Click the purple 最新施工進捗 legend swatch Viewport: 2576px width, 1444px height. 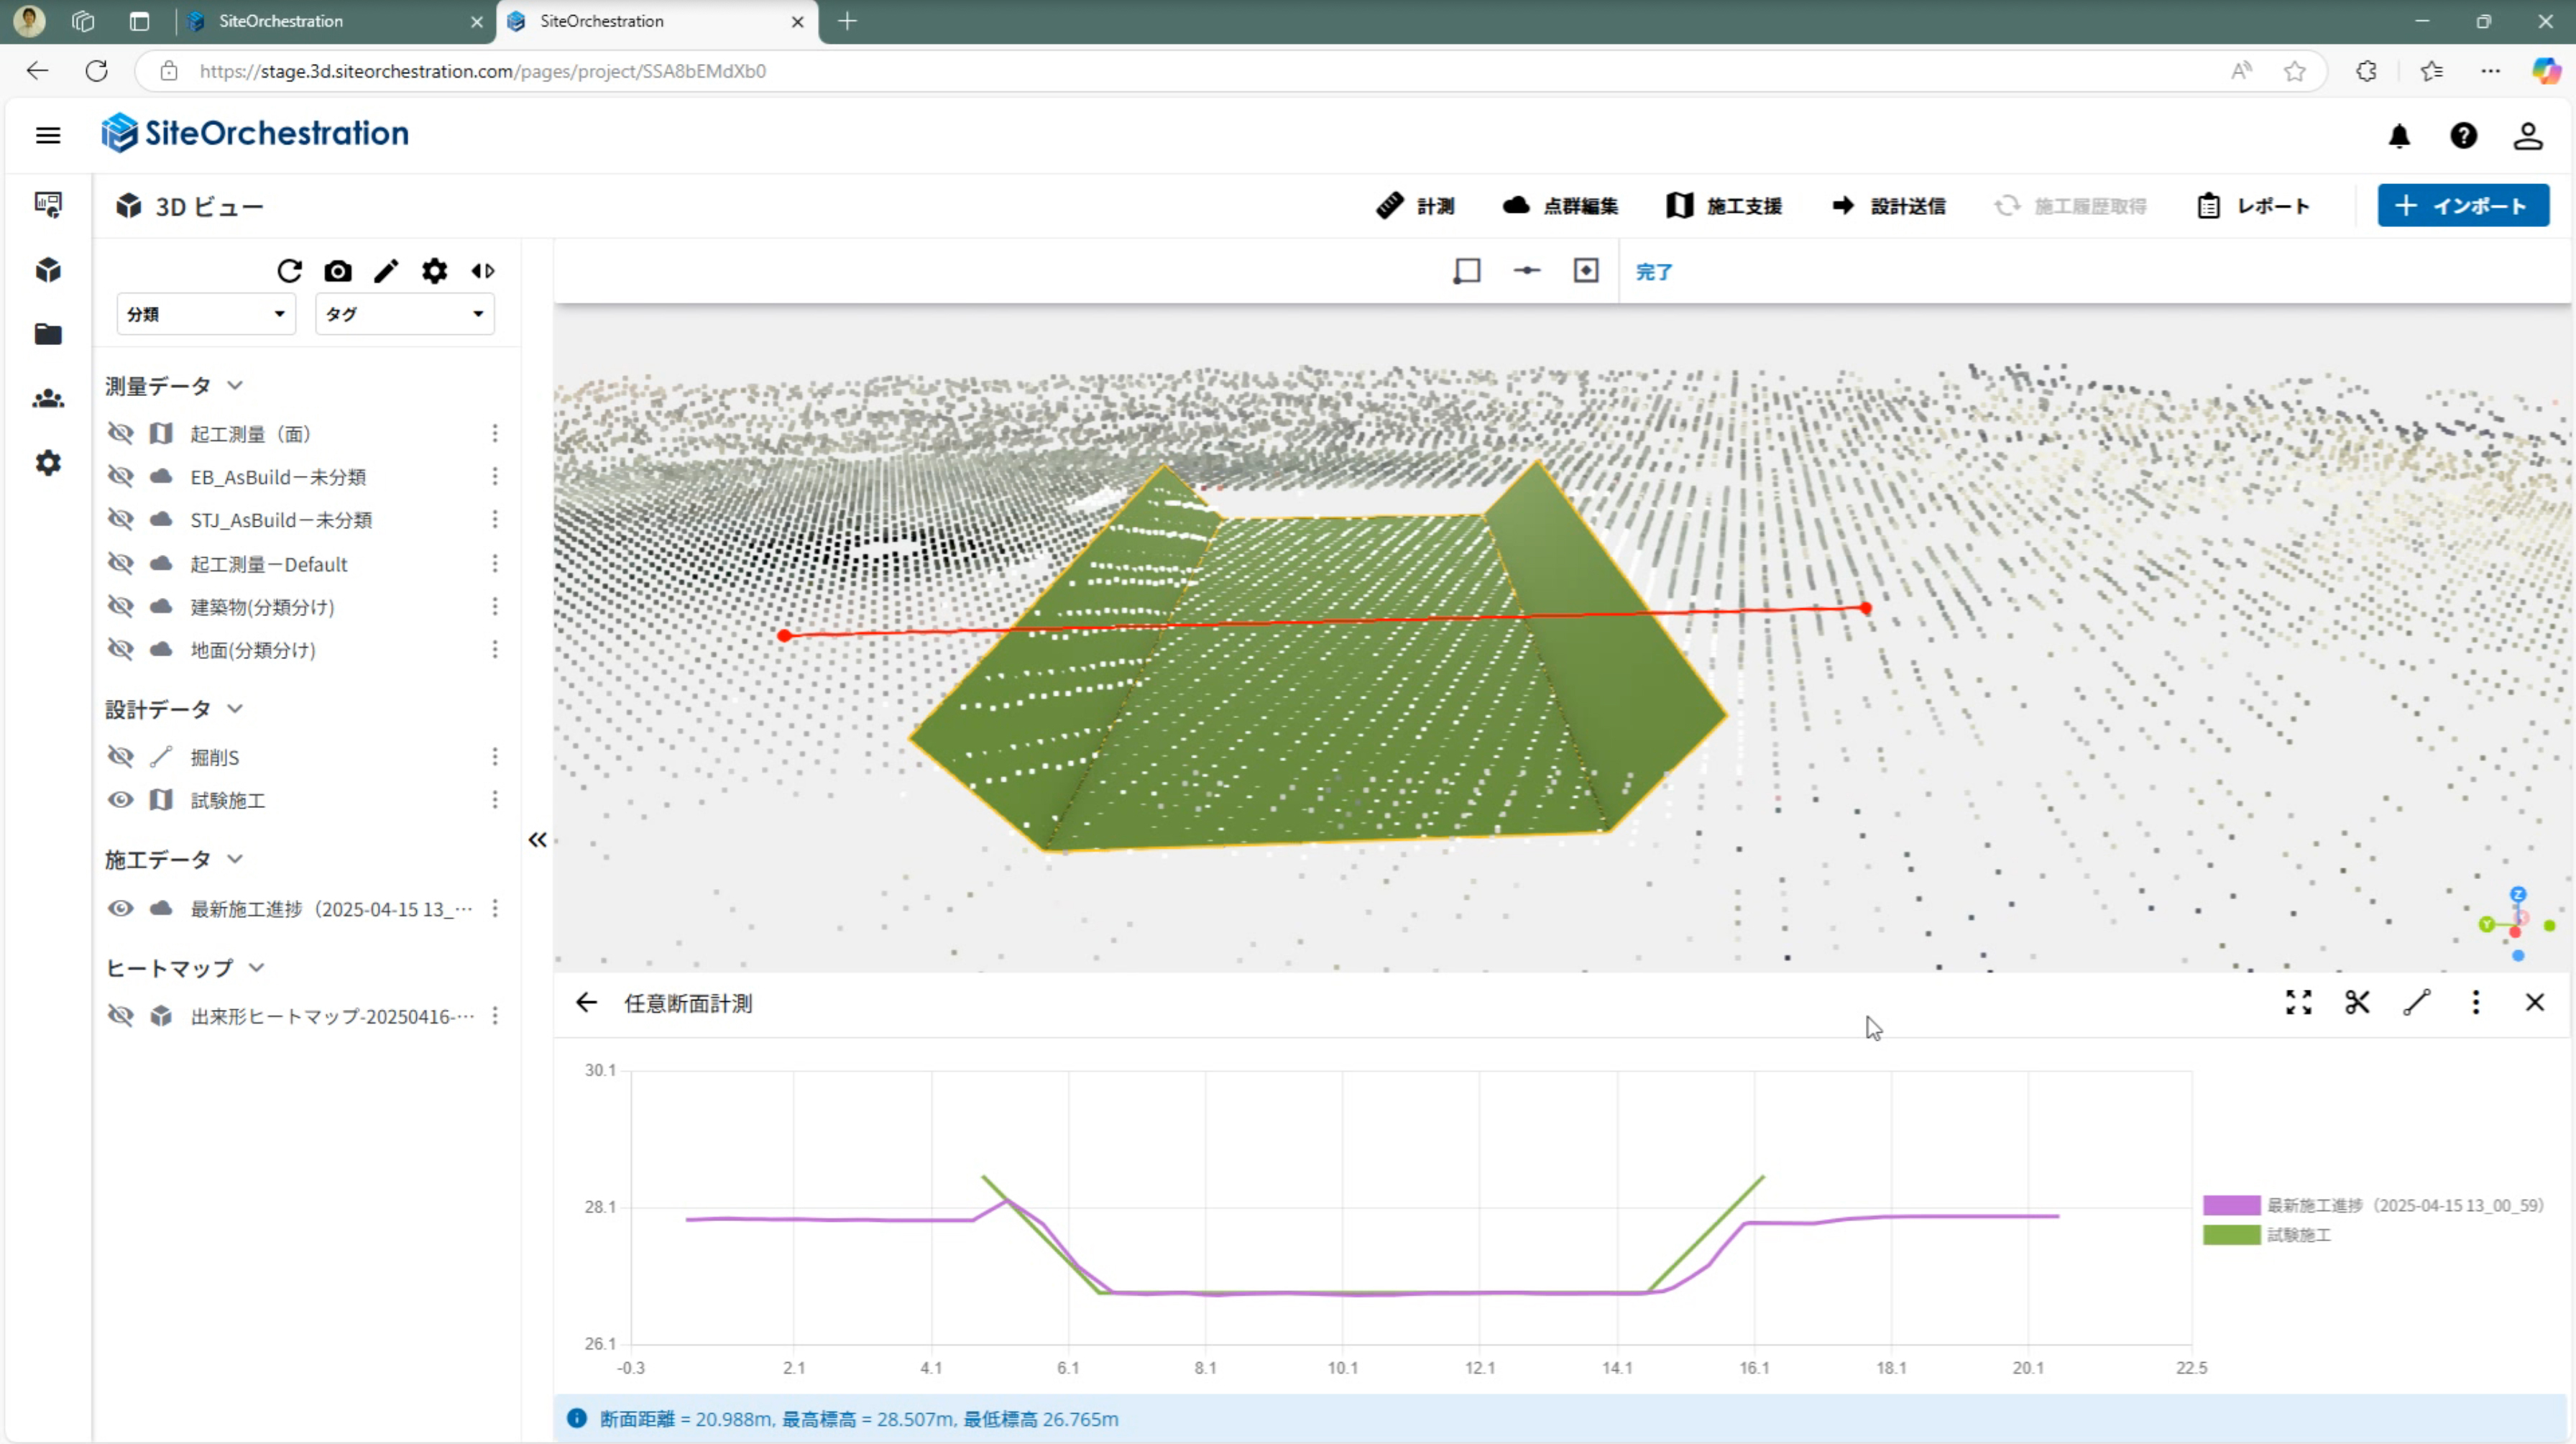[2231, 1206]
